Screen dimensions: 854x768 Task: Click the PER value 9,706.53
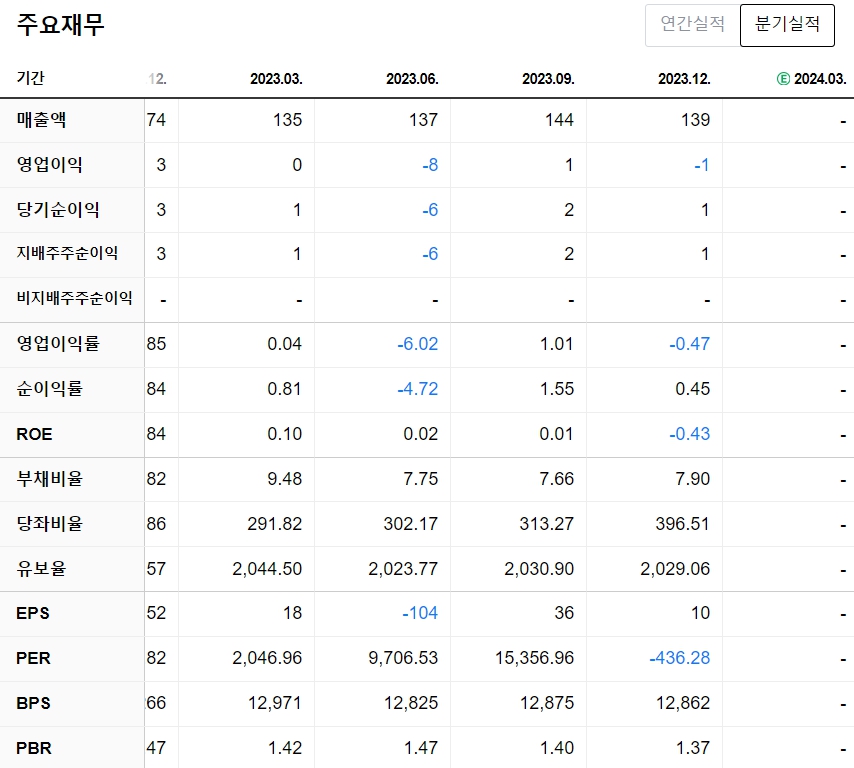click(403, 658)
